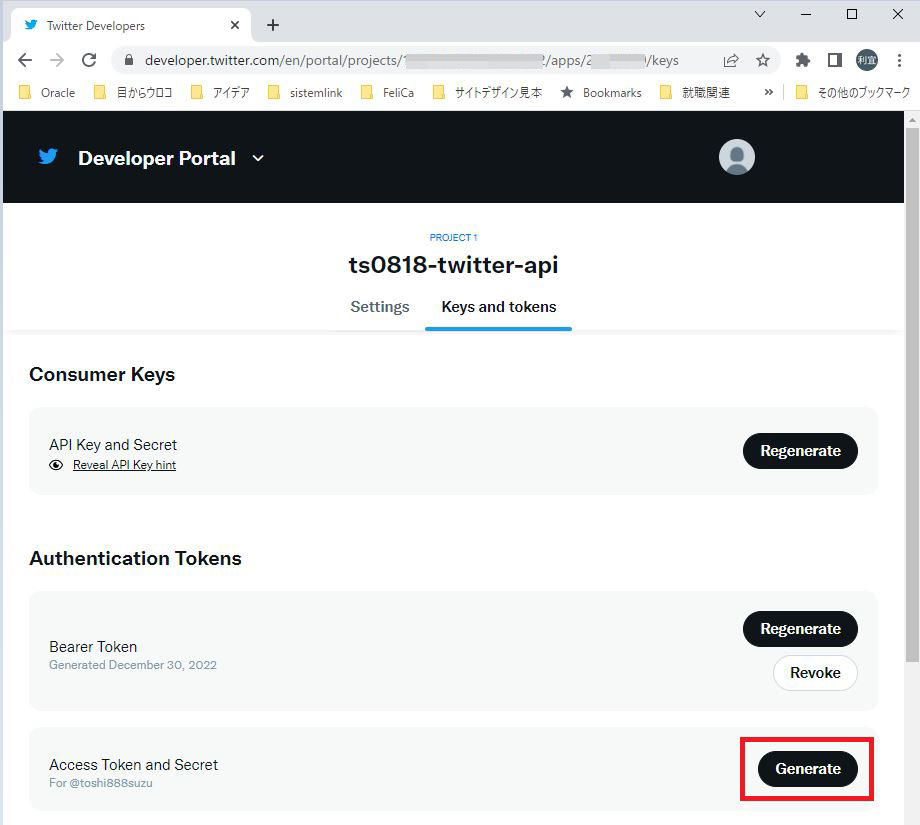Viewport: 920px width, 825px height.
Task: Open the Chrome profile avatar
Action: [867, 60]
